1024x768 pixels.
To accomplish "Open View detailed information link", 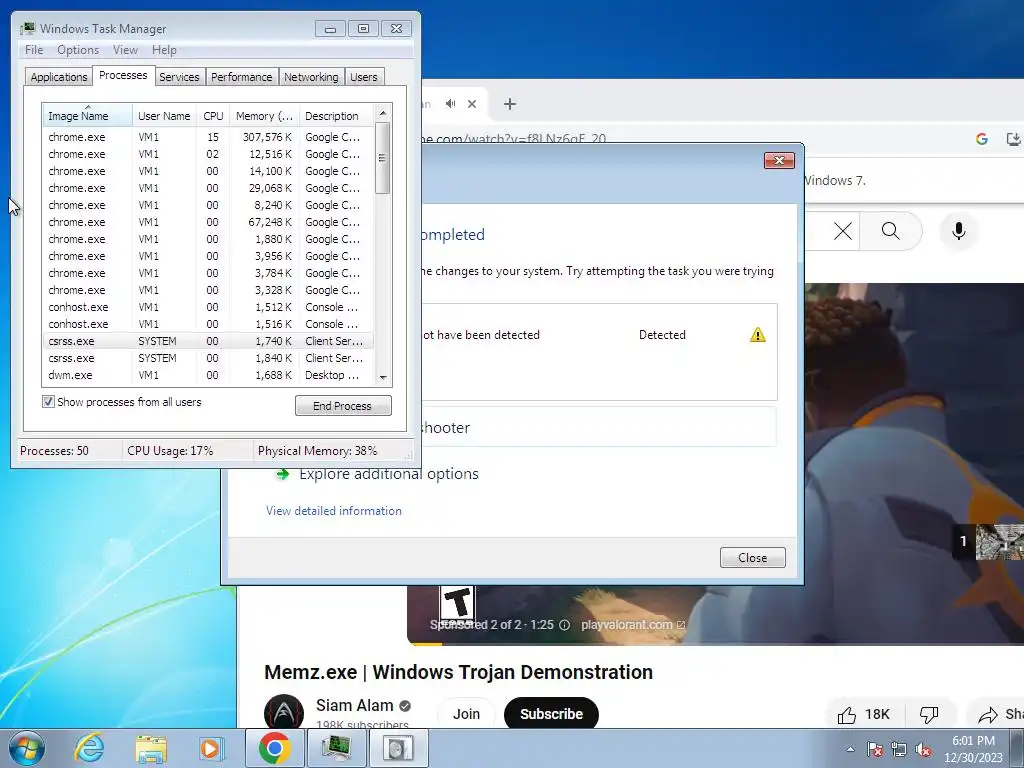I will (x=334, y=511).
